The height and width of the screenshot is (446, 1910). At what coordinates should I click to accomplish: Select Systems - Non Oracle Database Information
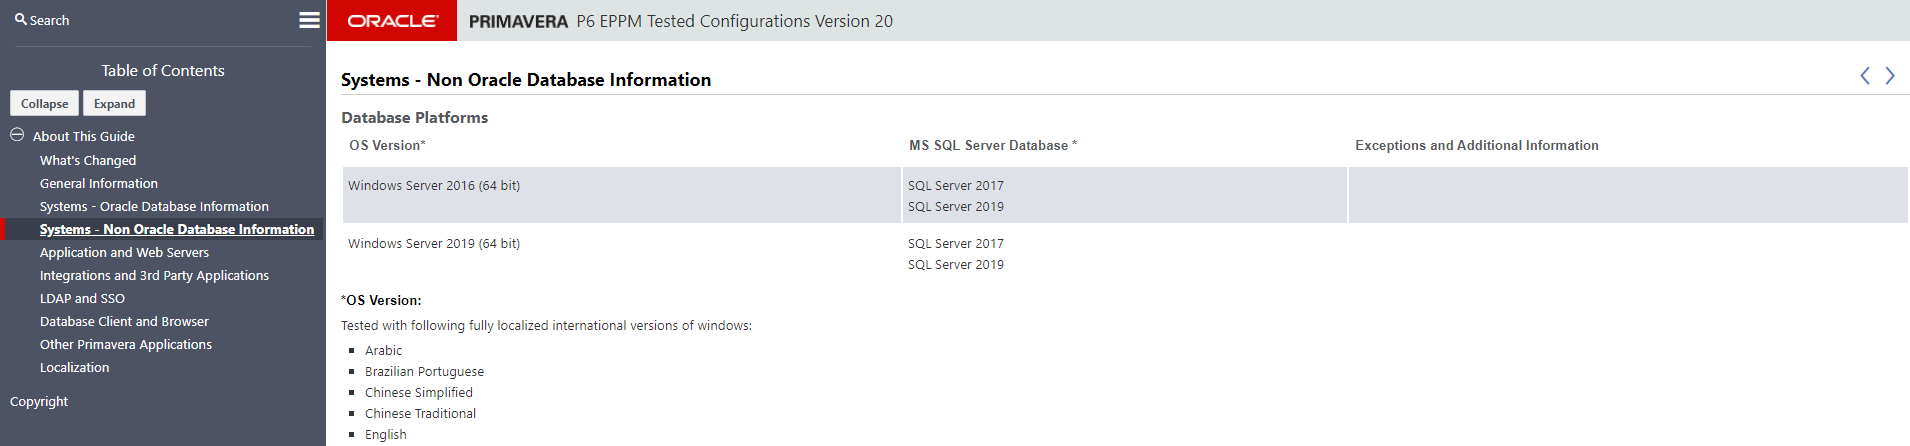(177, 229)
